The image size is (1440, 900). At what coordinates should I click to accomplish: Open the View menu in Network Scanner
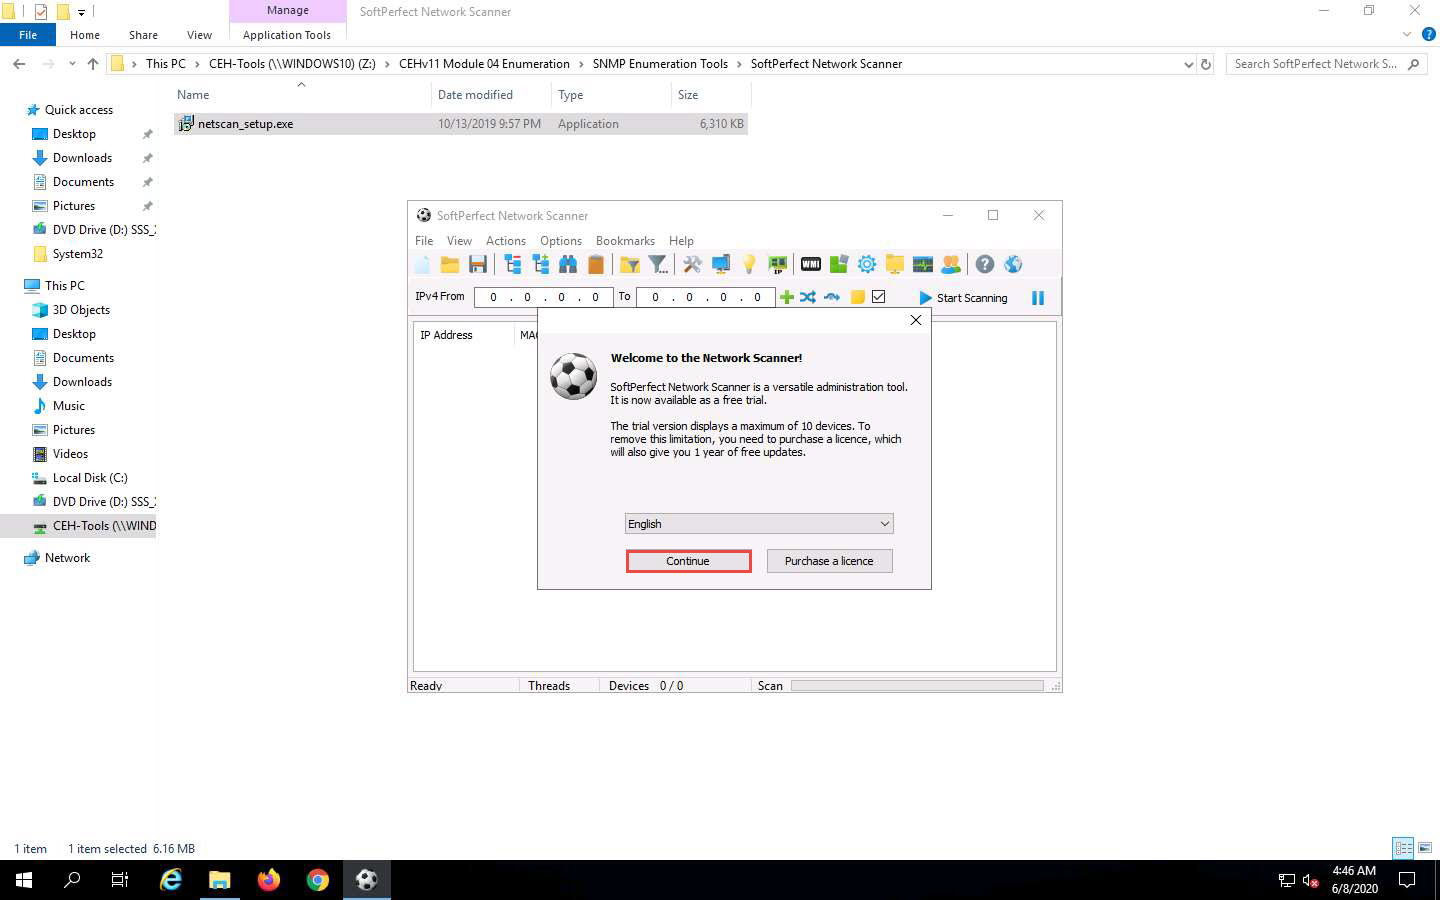coord(459,241)
